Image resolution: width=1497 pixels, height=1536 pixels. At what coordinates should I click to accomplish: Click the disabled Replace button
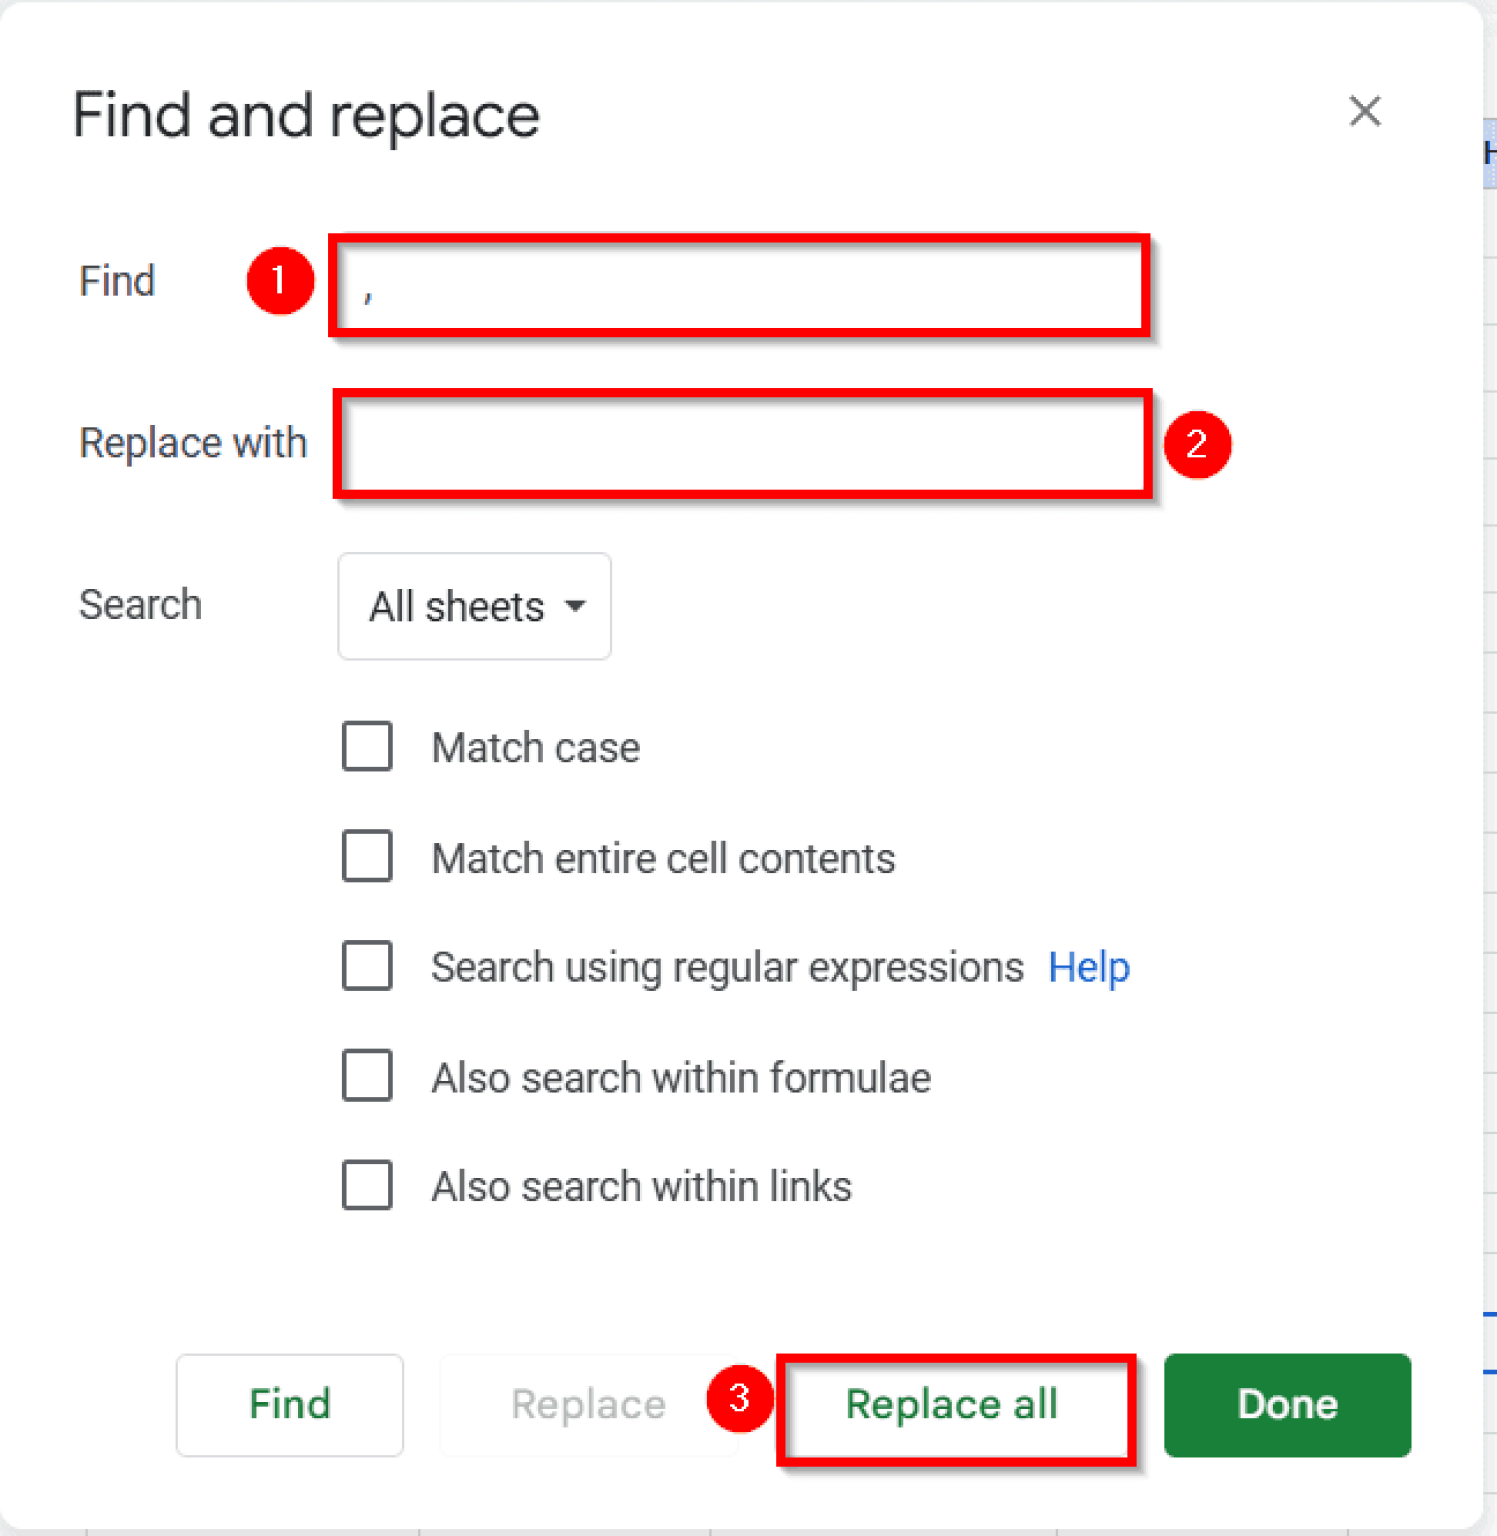[x=587, y=1404]
